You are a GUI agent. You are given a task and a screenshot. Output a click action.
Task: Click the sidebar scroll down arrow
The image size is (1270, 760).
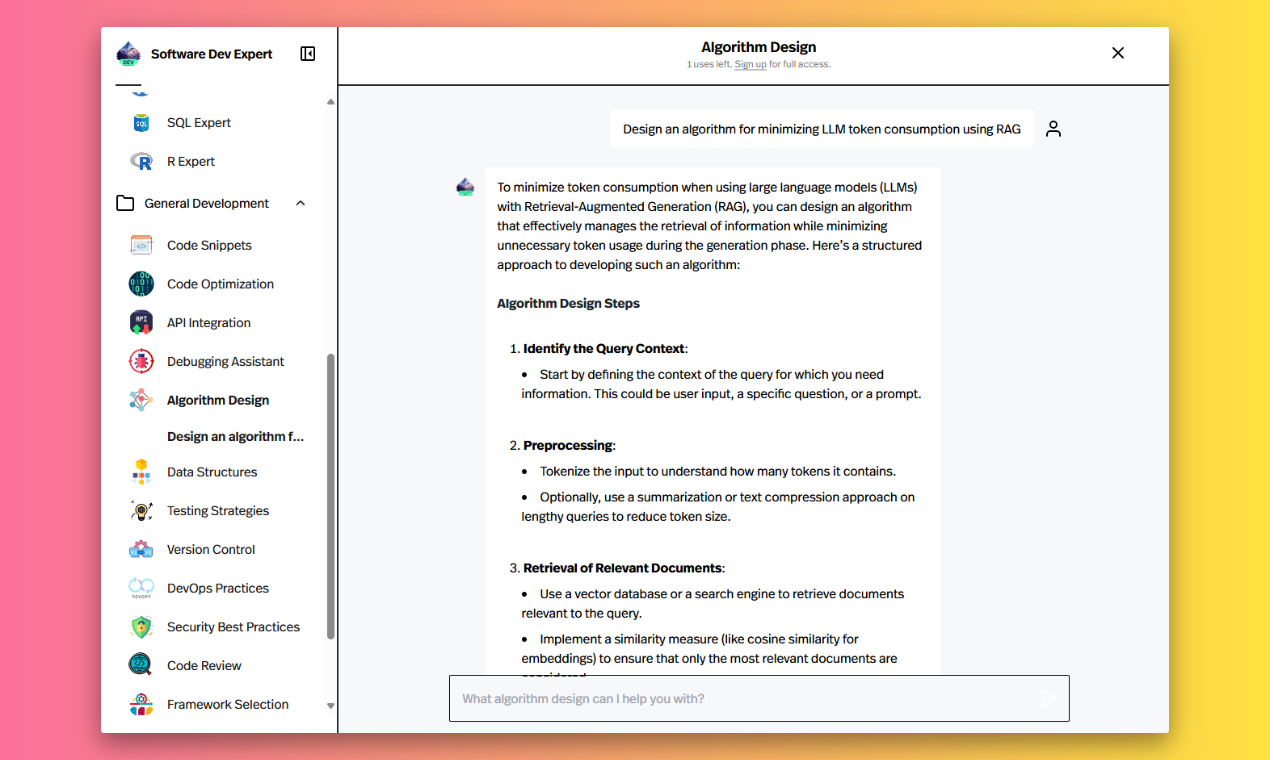[331, 705]
